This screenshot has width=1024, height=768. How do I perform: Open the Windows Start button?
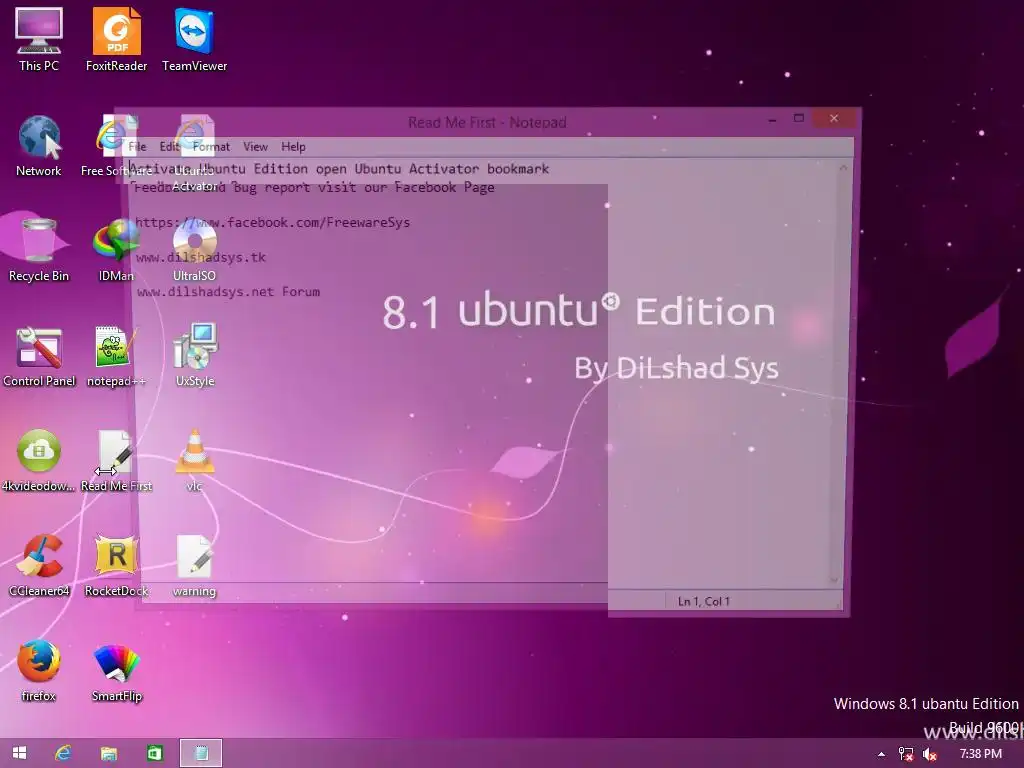click(20, 753)
